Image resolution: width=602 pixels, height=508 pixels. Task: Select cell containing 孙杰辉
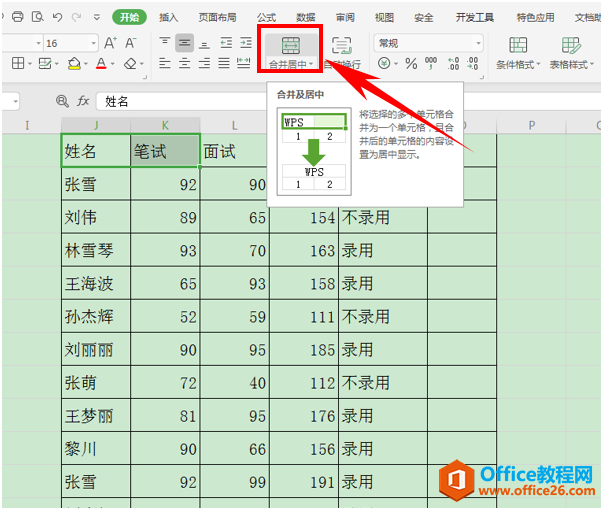pos(96,316)
